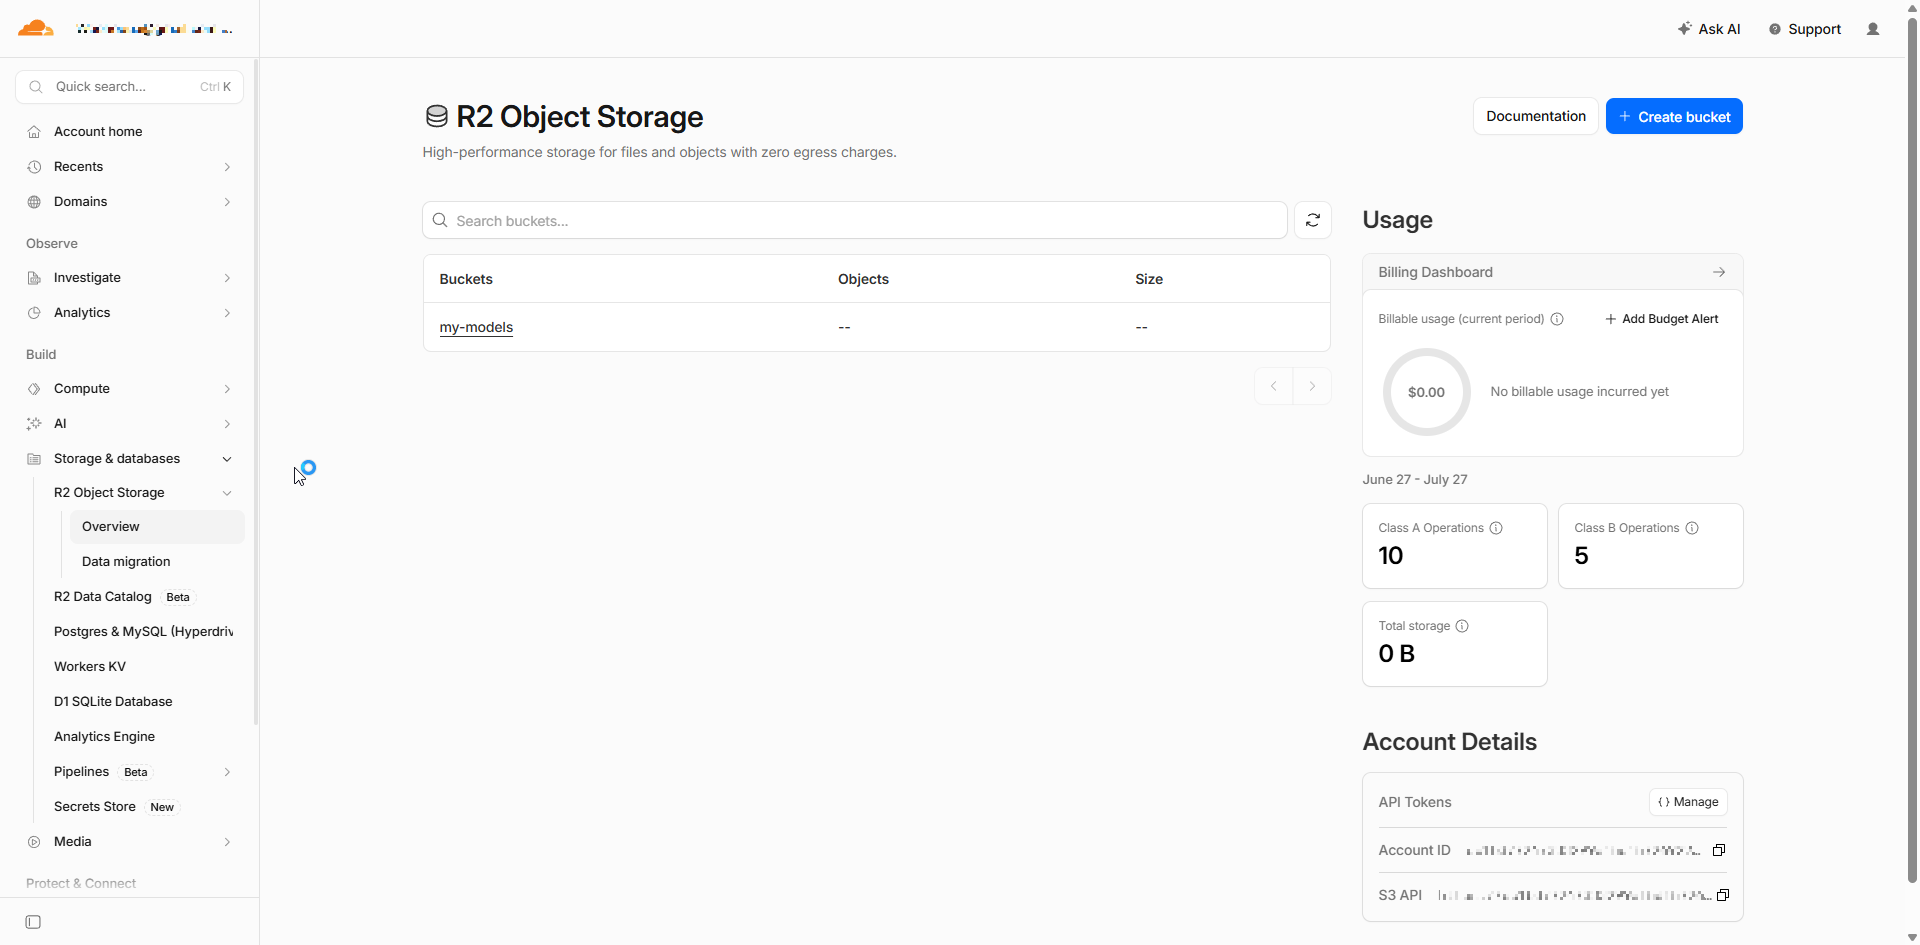1920x945 pixels.
Task: Open the user account profile icon
Action: [1873, 29]
